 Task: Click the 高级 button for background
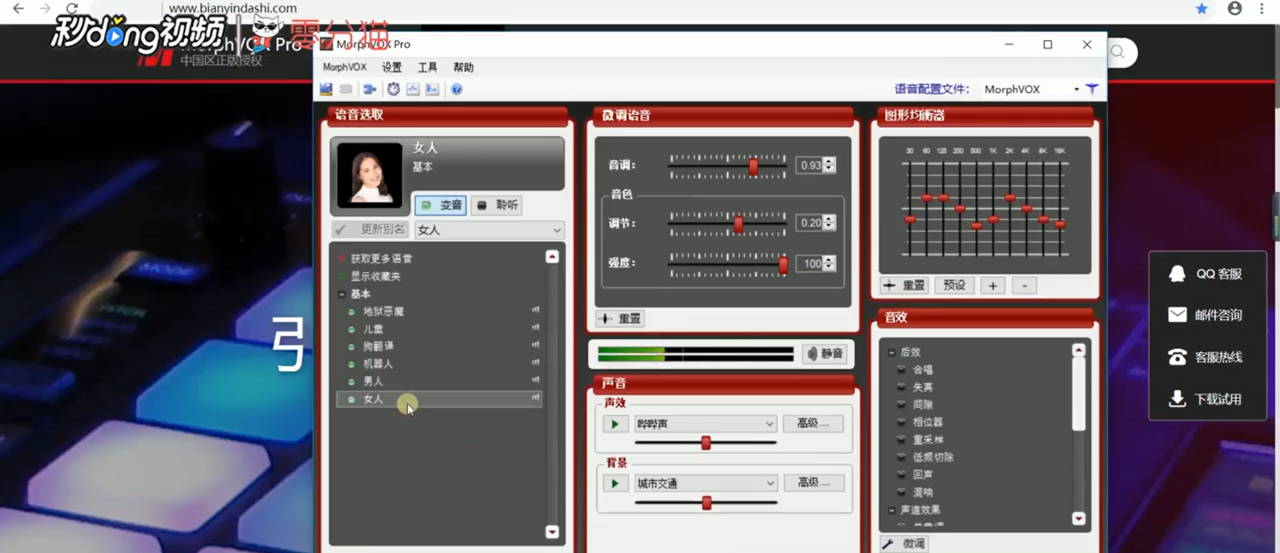pyautogui.click(x=813, y=483)
